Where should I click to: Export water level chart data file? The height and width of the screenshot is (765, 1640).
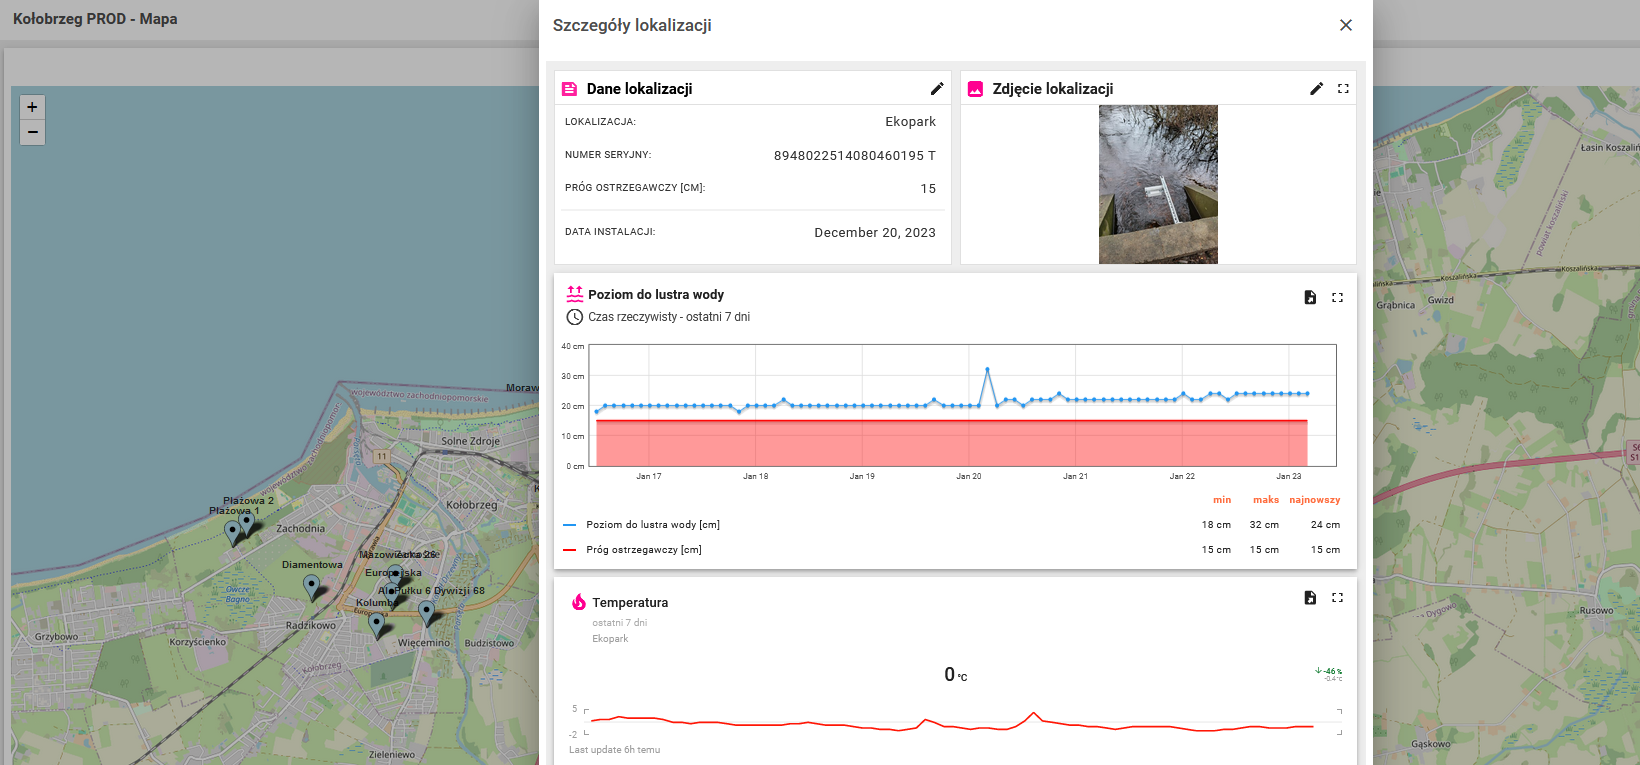coord(1310,297)
